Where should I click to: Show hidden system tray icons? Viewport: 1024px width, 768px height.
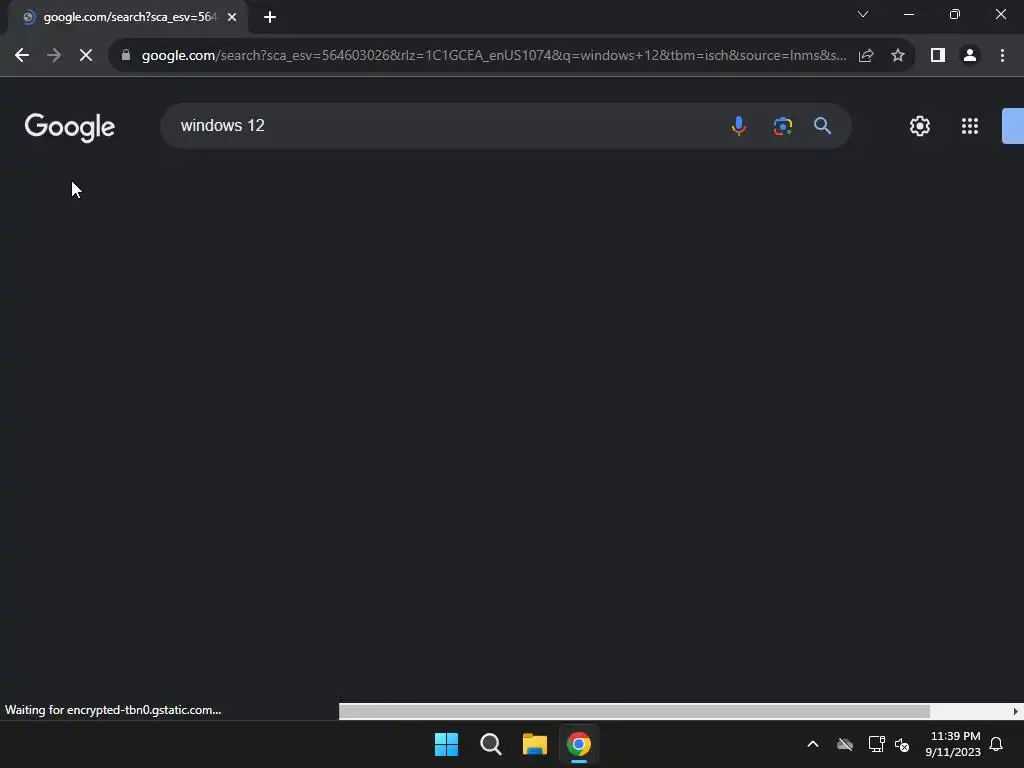point(813,744)
